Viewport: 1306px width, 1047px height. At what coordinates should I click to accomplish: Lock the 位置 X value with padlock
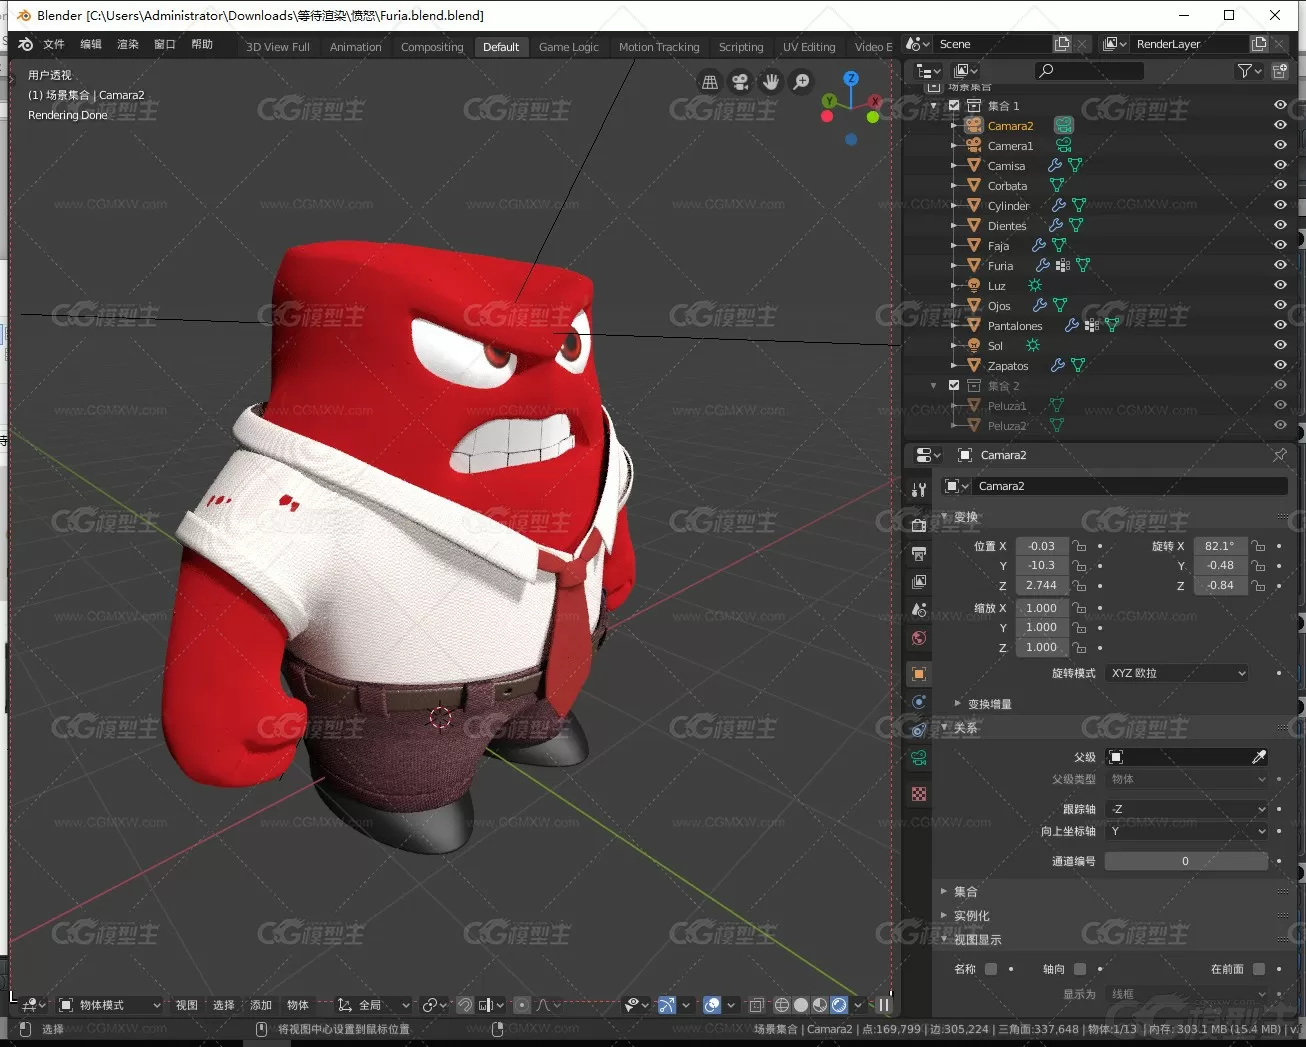coord(1079,546)
